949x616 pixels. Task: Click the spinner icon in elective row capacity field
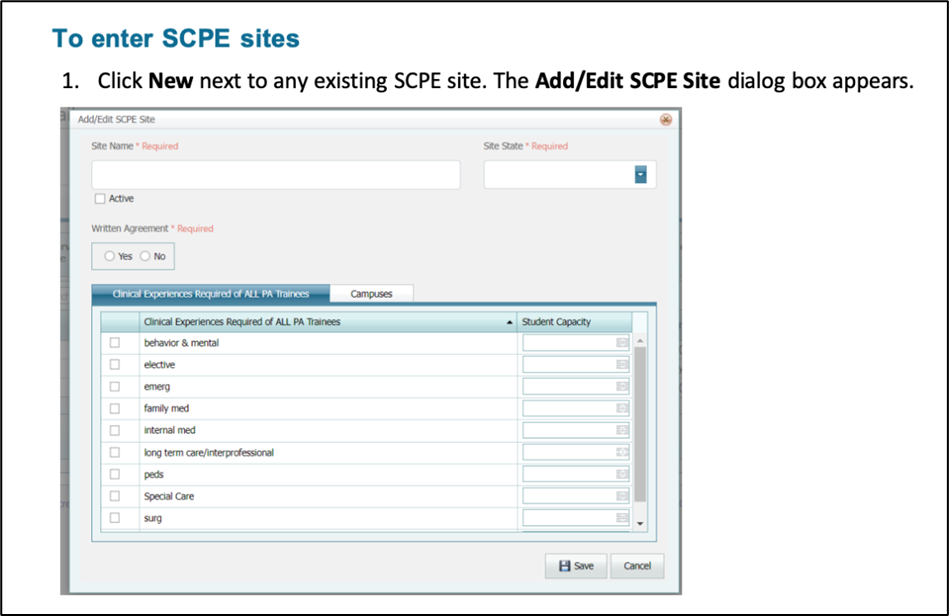623,365
